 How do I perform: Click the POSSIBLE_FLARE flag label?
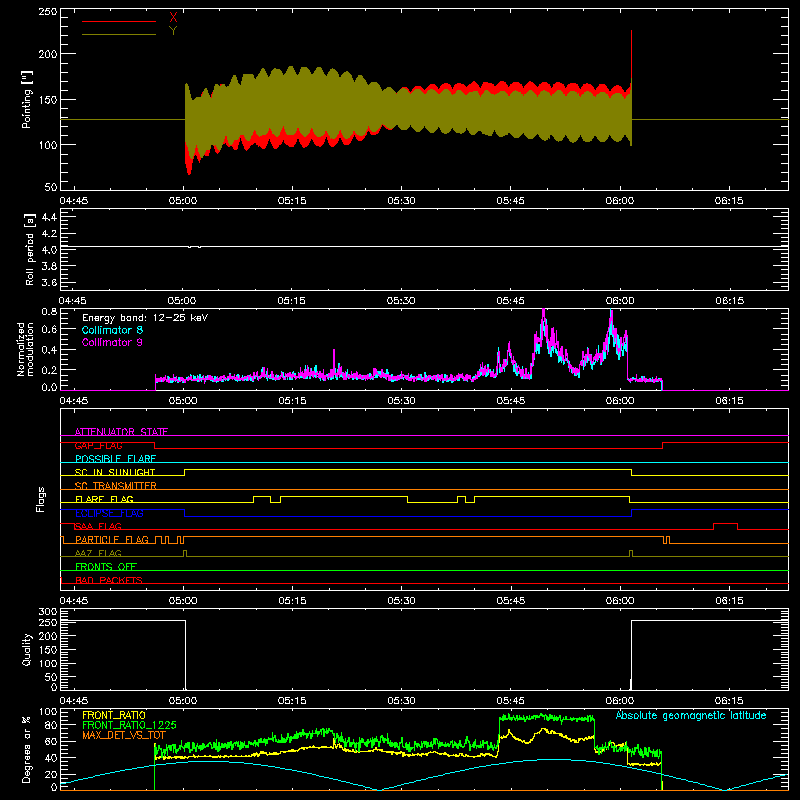tap(115, 459)
